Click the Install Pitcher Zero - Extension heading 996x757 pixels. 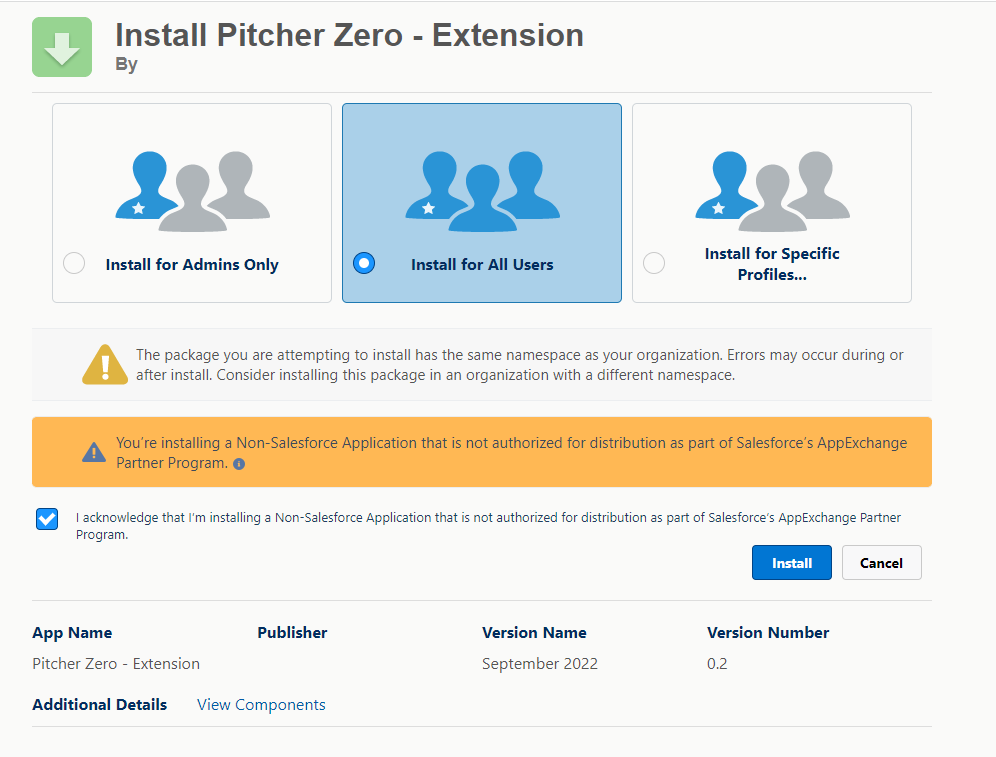click(349, 35)
